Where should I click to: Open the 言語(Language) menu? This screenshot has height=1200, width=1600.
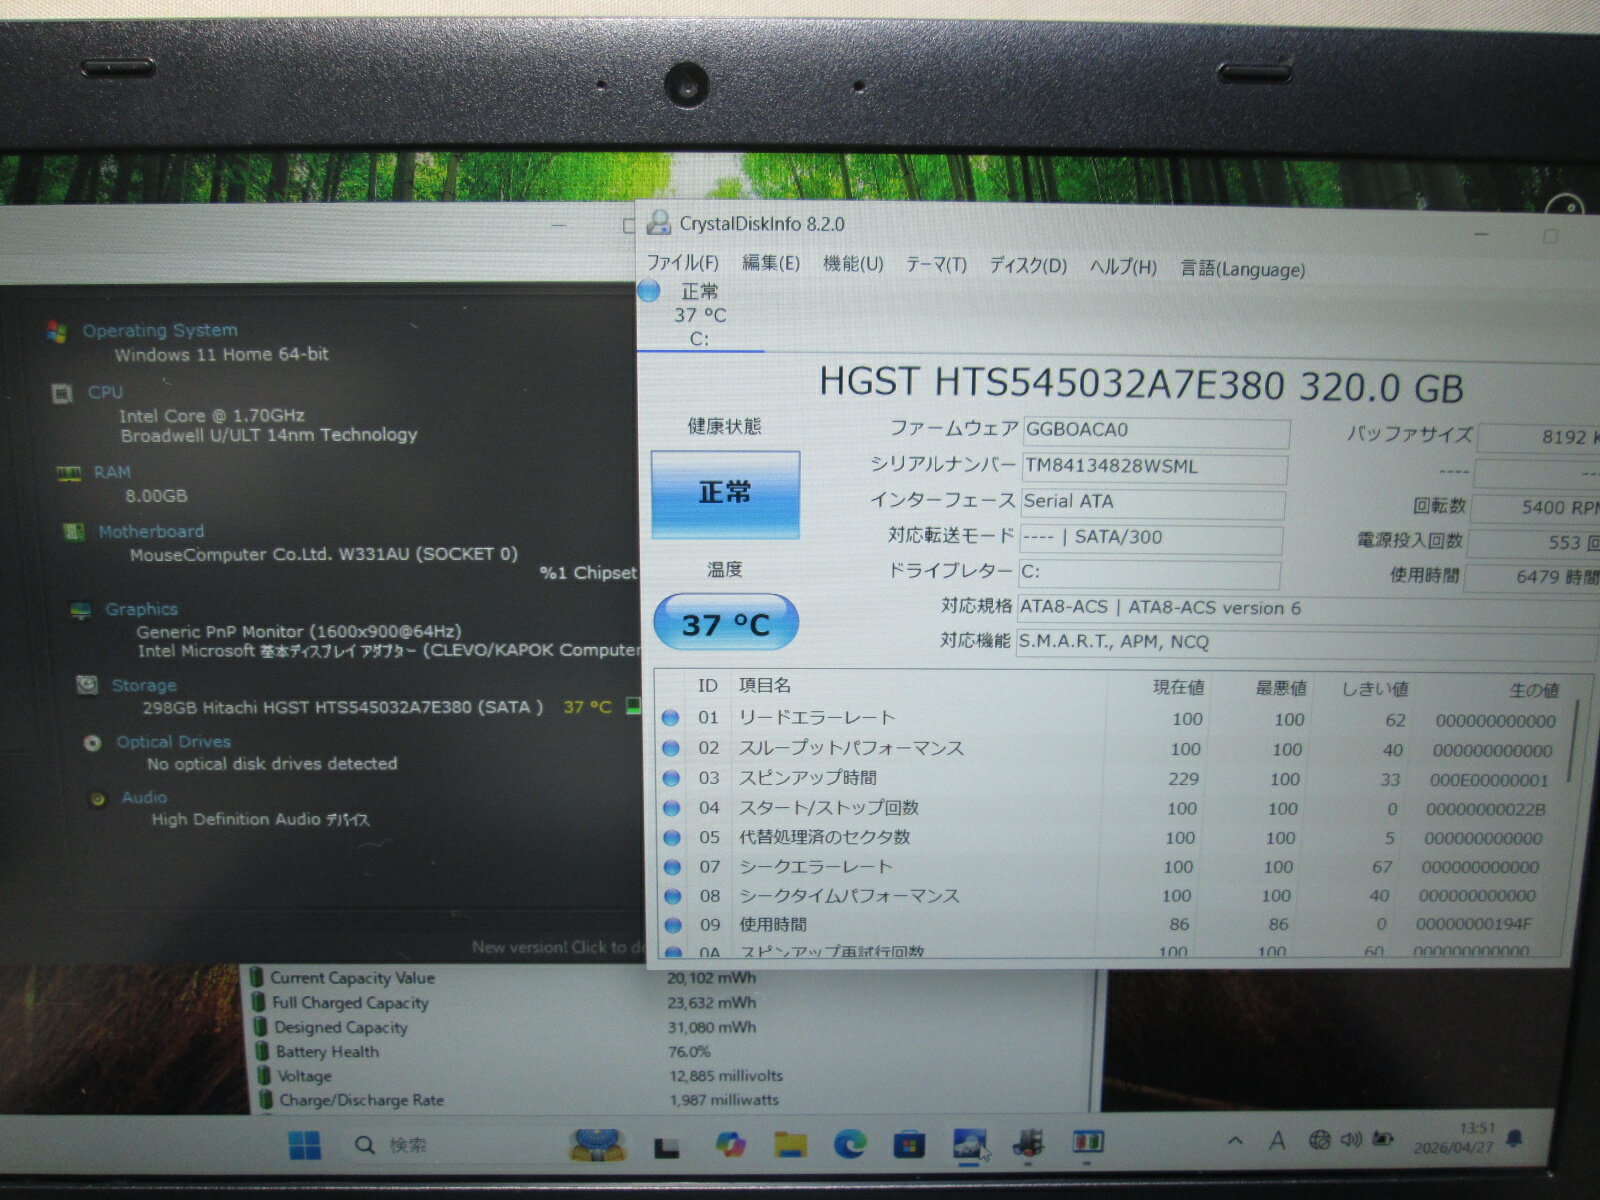pyautogui.click(x=1243, y=269)
